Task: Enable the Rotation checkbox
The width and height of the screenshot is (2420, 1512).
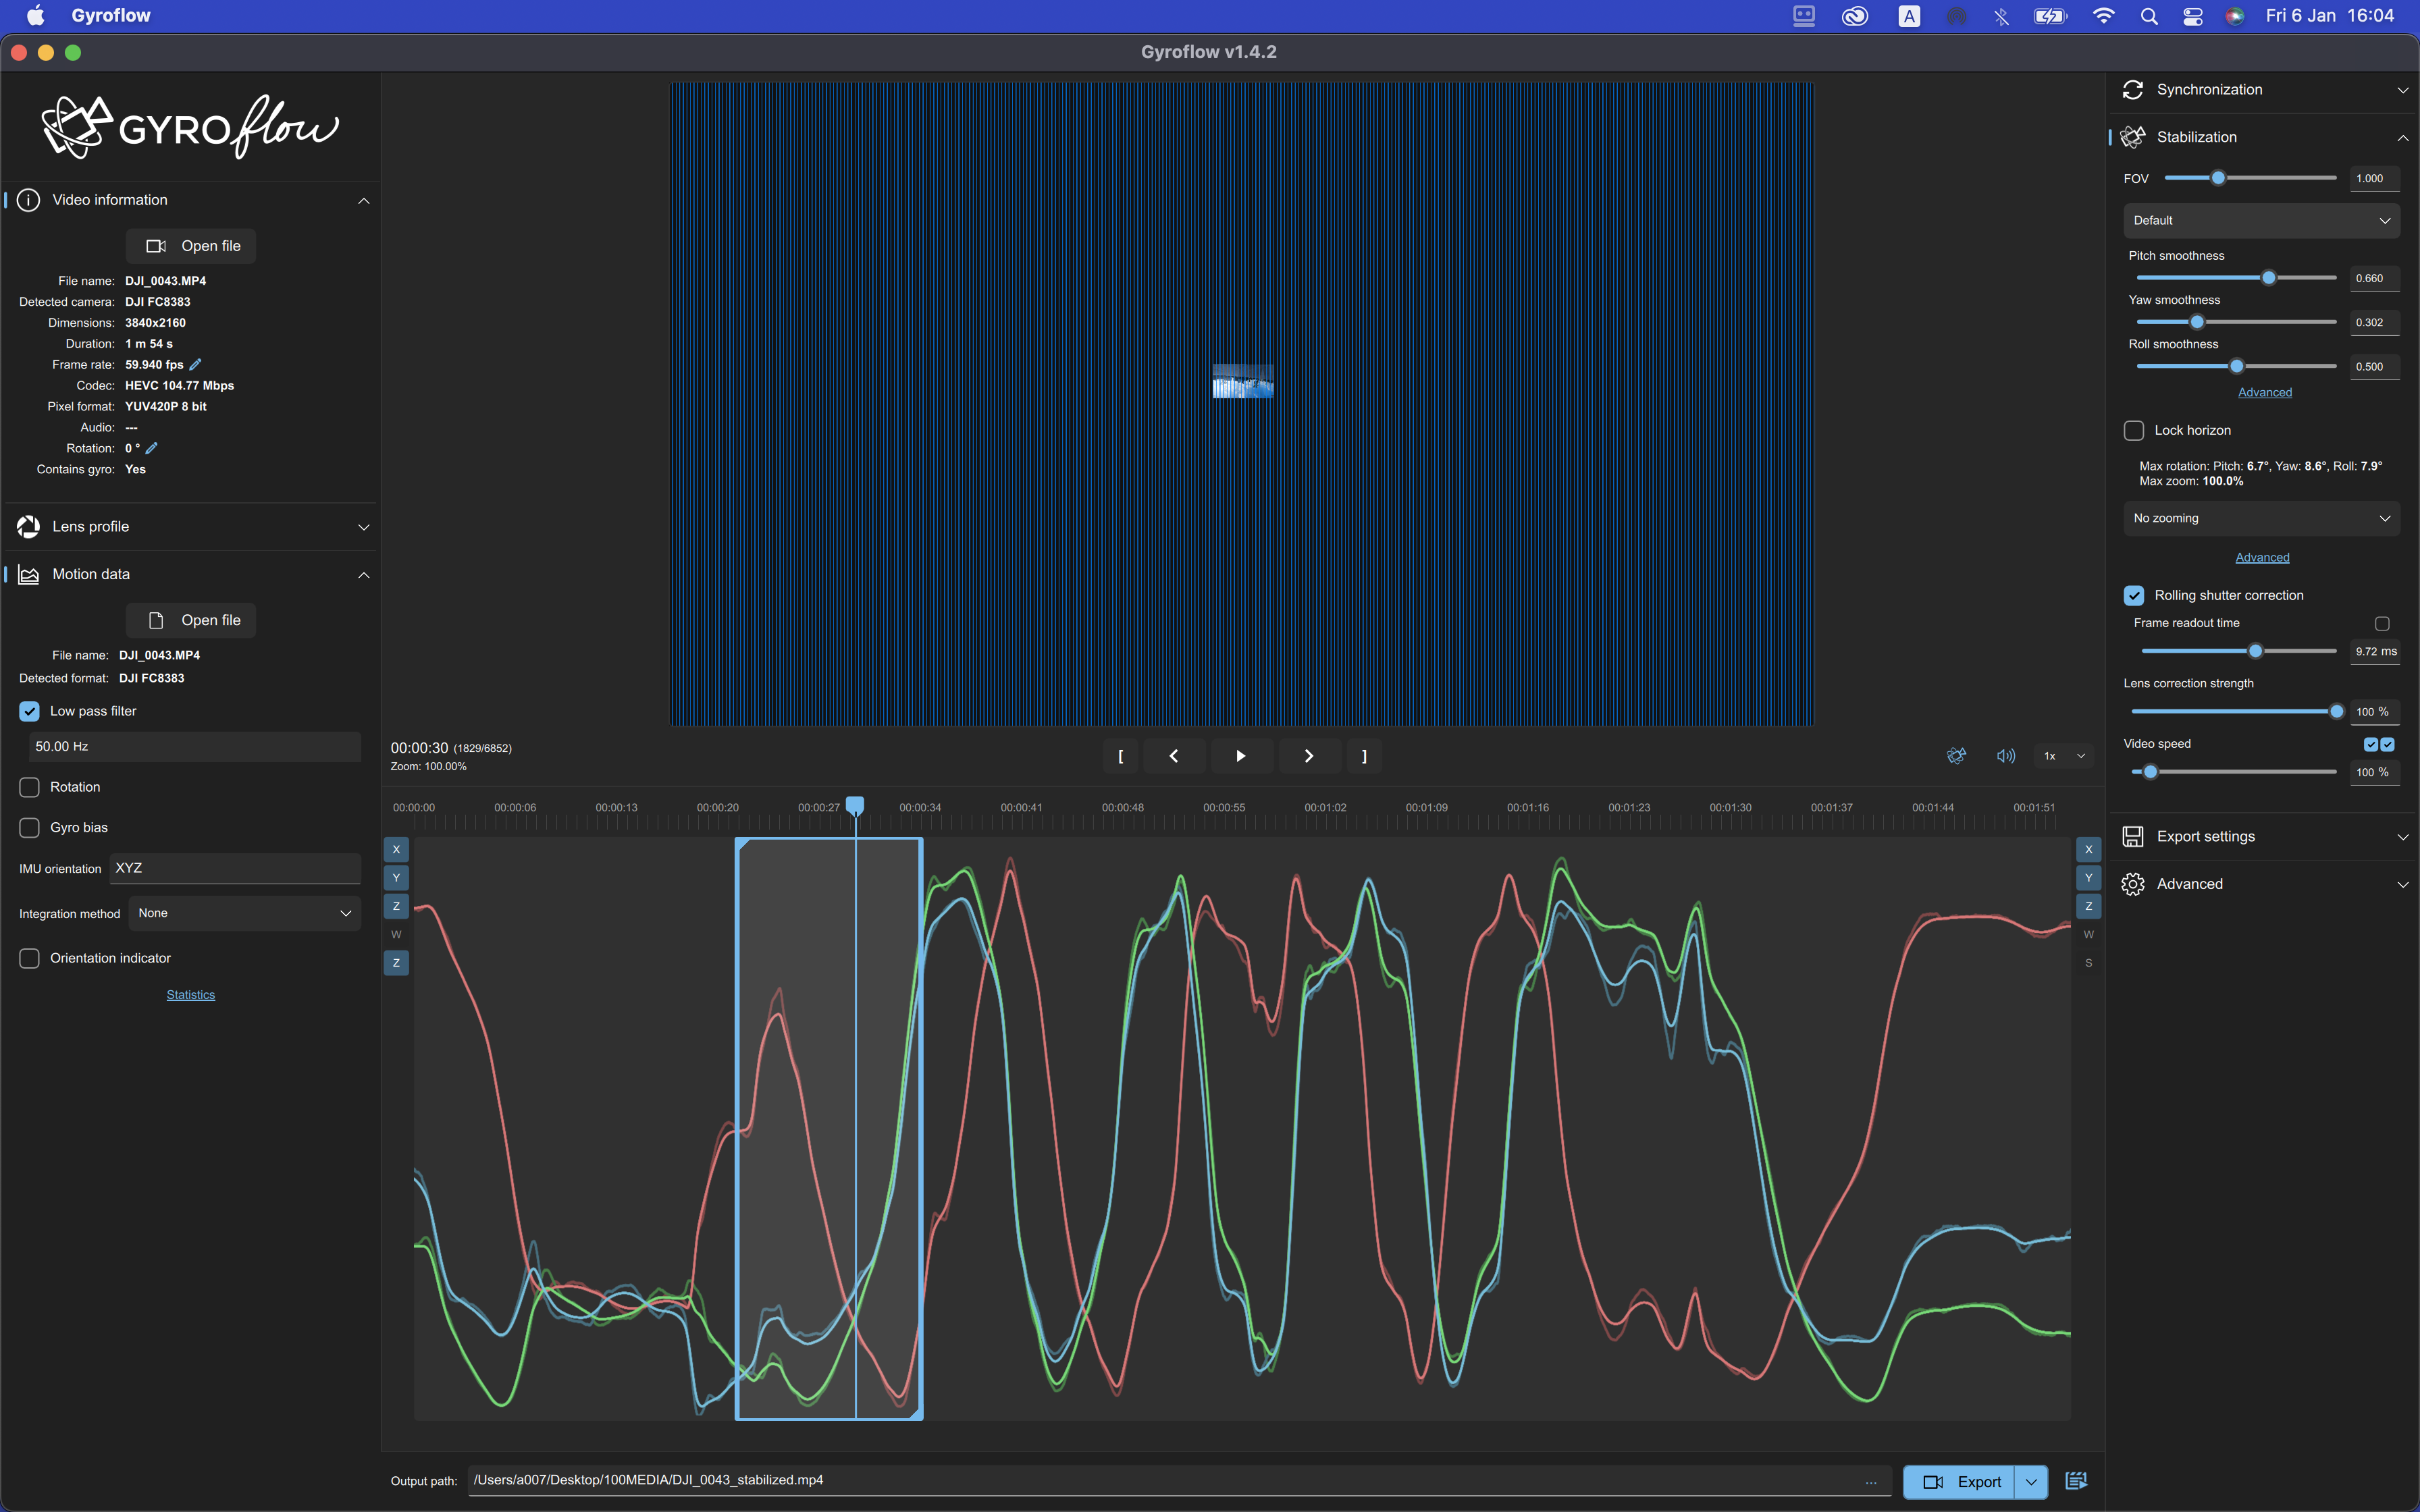Action: click(x=29, y=787)
